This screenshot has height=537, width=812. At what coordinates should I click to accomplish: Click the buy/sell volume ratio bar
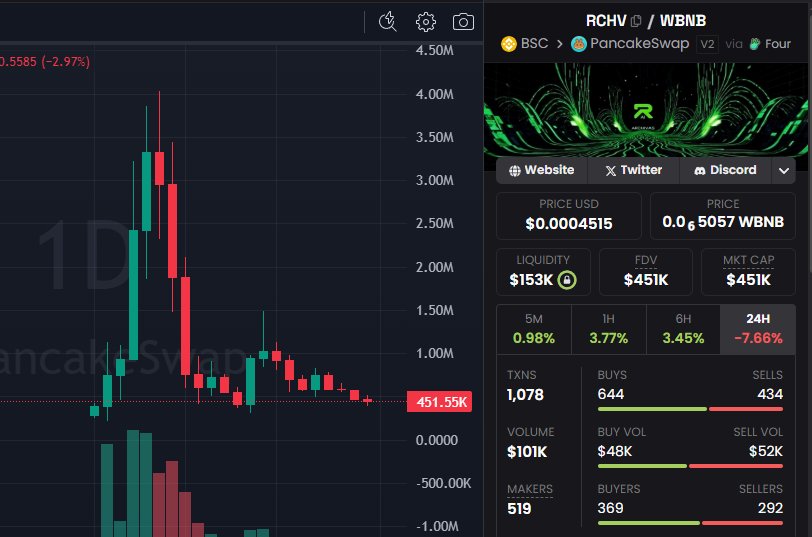pyautogui.click(x=690, y=466)
